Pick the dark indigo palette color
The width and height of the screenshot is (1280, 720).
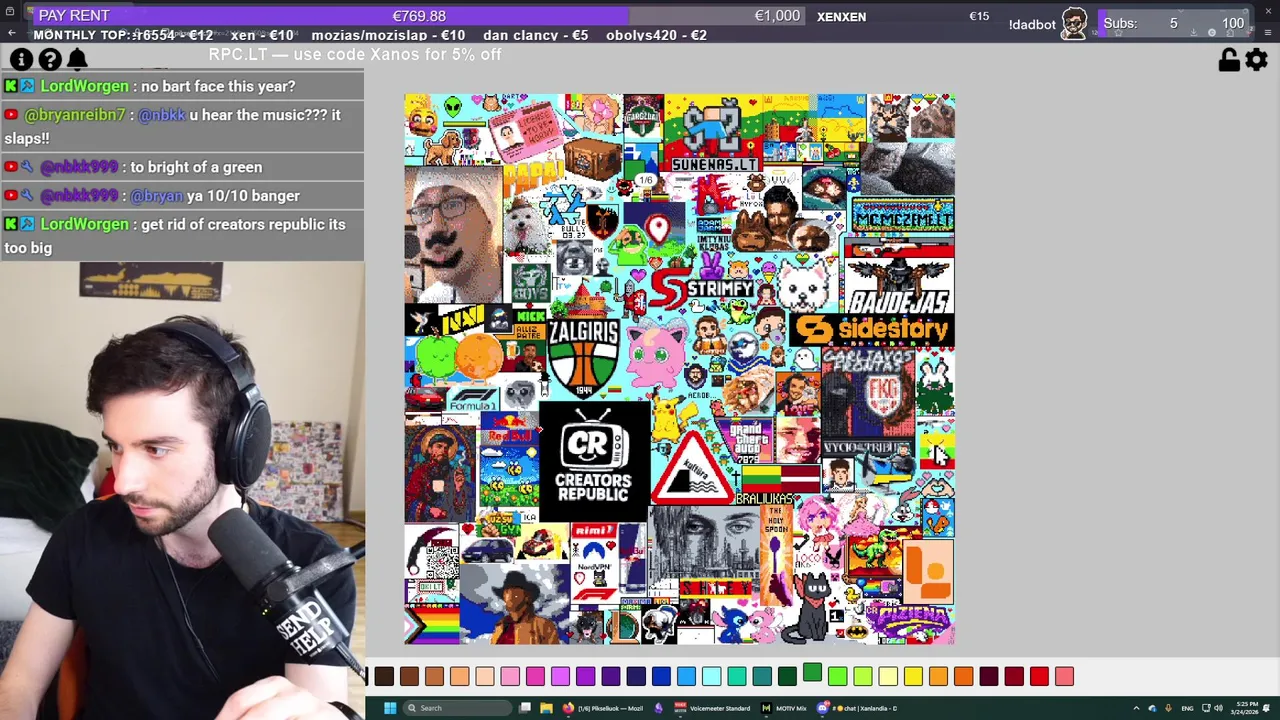pyautogui.click(x=611, y=677)
